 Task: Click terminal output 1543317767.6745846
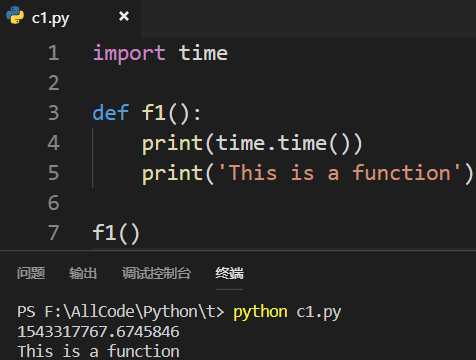(x=98, y=332)
